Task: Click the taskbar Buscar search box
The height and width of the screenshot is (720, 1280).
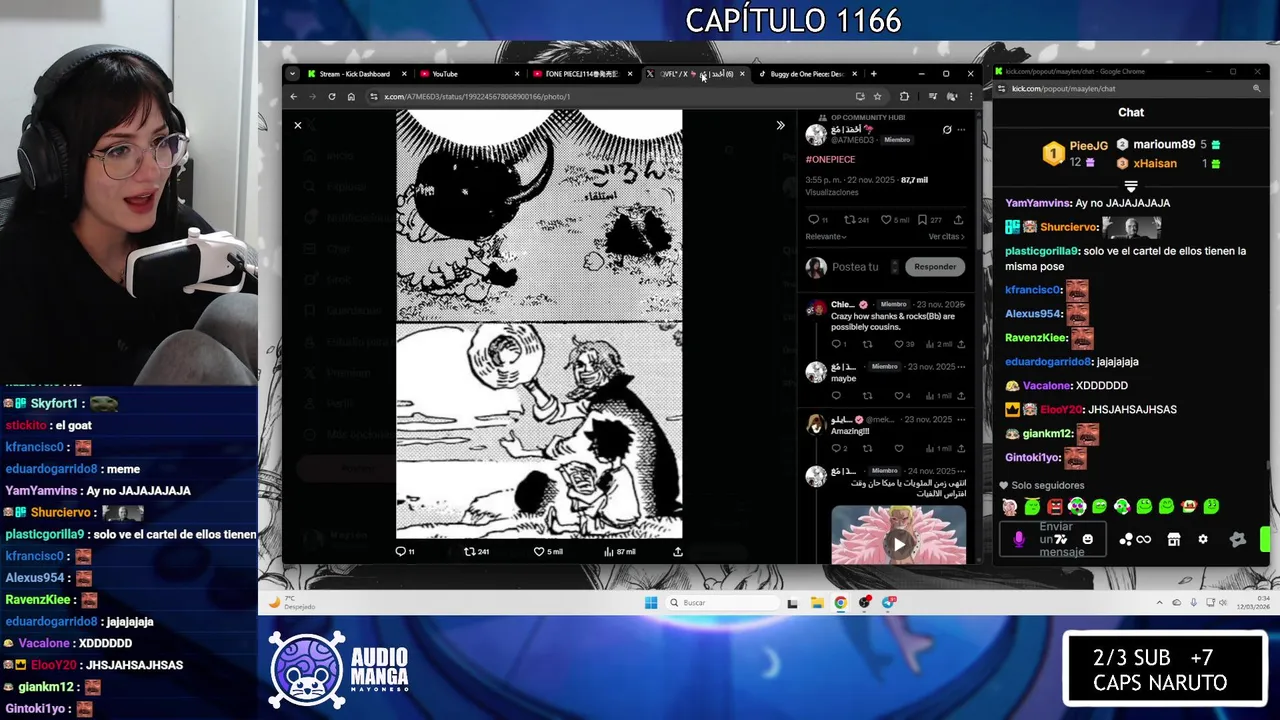Action: tap(723, 602)
